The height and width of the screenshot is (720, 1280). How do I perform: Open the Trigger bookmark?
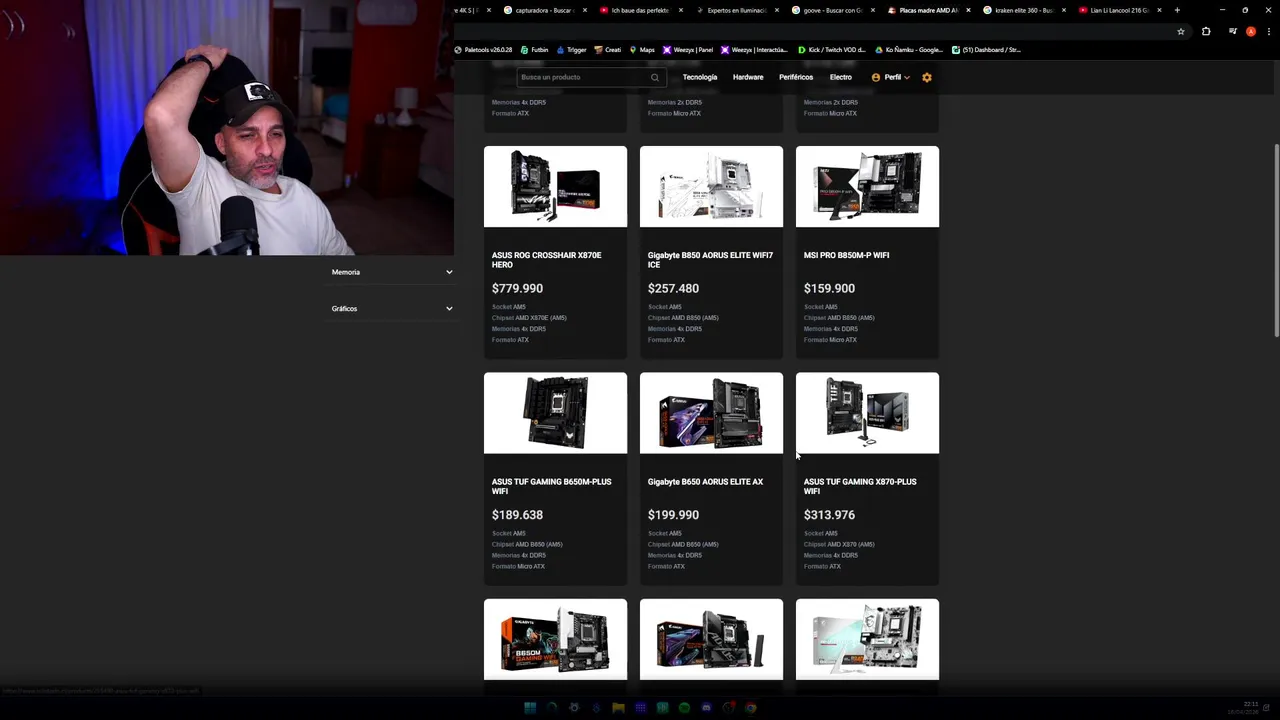[x=571, y=49]
